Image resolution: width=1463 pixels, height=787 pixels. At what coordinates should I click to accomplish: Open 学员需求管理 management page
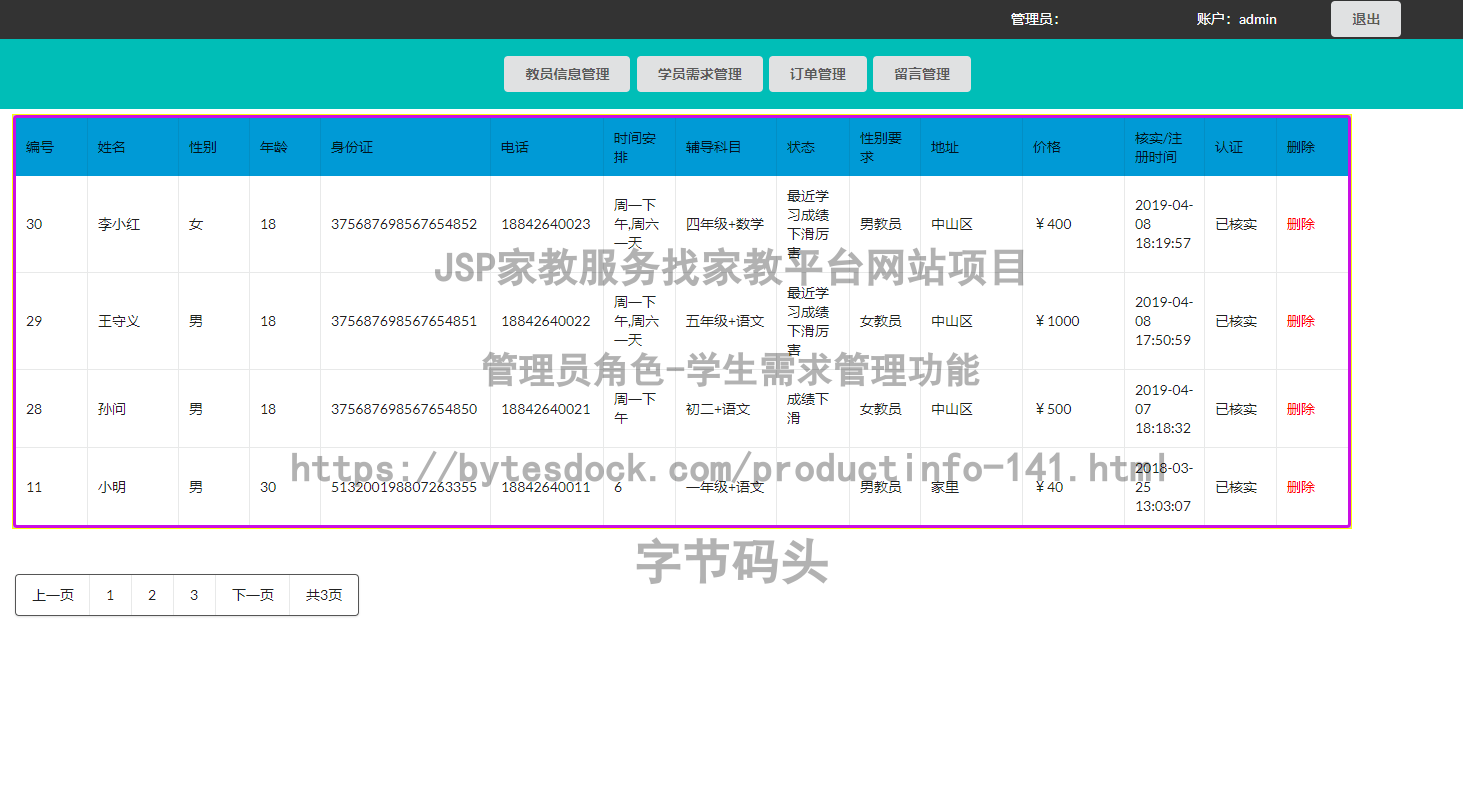pos(699,73)
